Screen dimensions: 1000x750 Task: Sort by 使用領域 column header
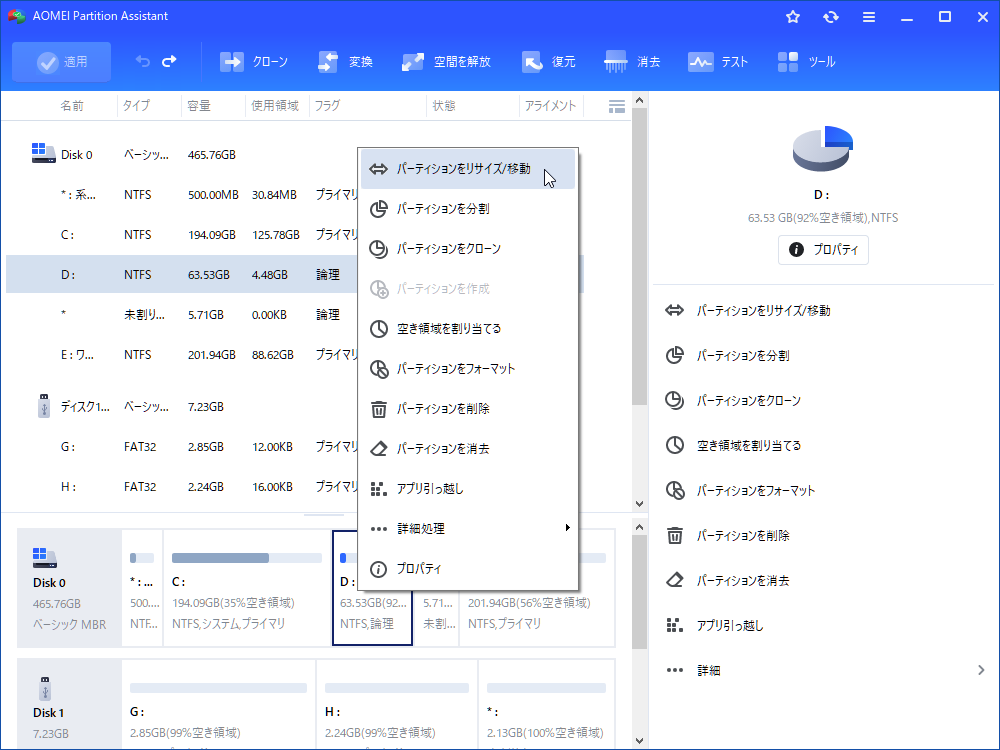pyautogui.click(x=275, y=106)
